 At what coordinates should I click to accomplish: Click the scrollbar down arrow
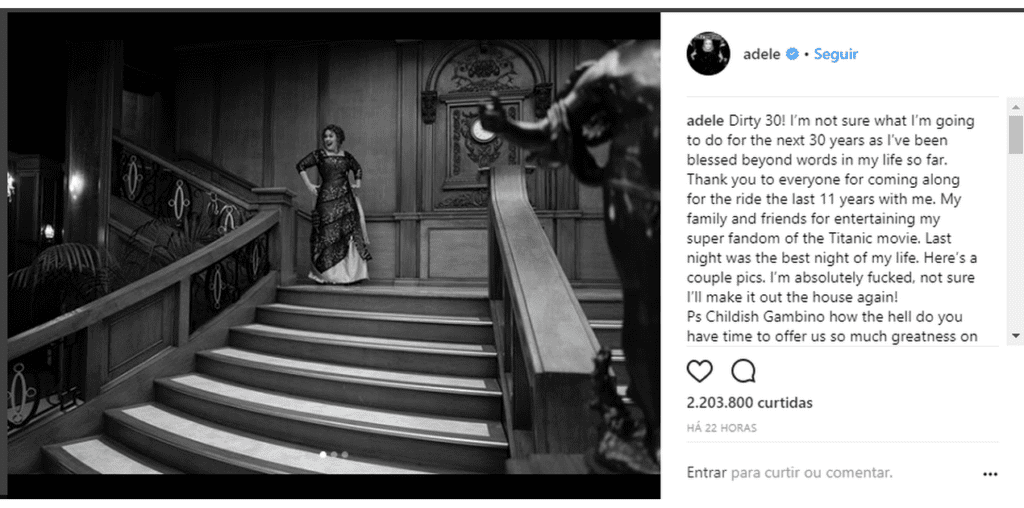(x=1016, y=335)
